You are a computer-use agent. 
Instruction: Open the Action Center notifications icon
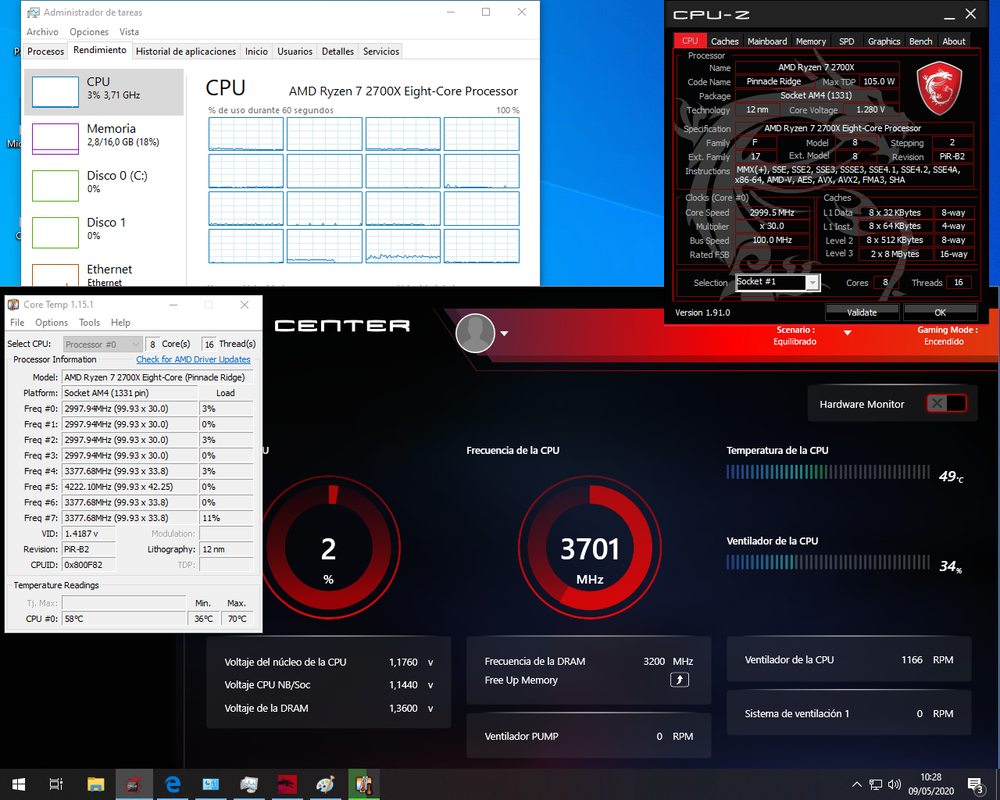click(x=975, y=785)
